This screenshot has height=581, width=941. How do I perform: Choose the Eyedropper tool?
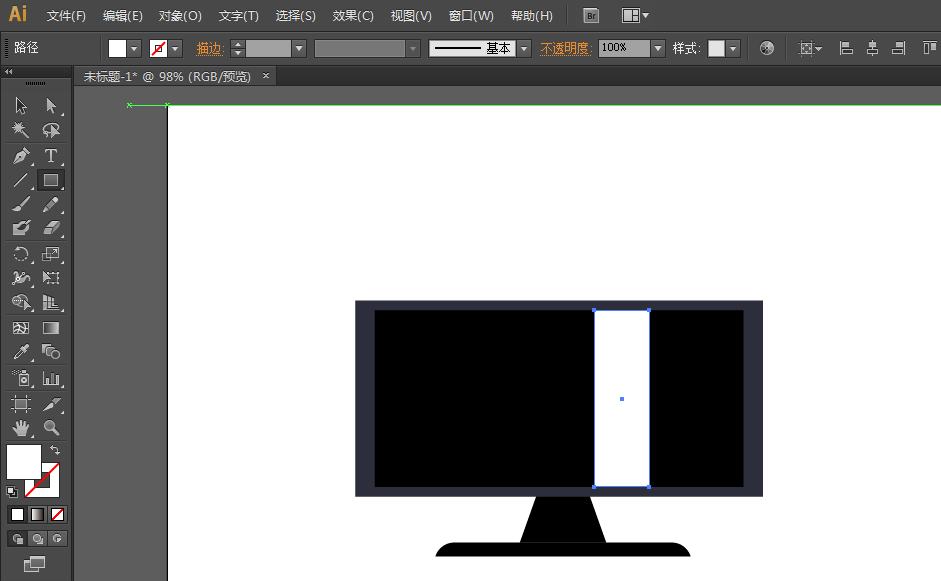tap(20, 351)
